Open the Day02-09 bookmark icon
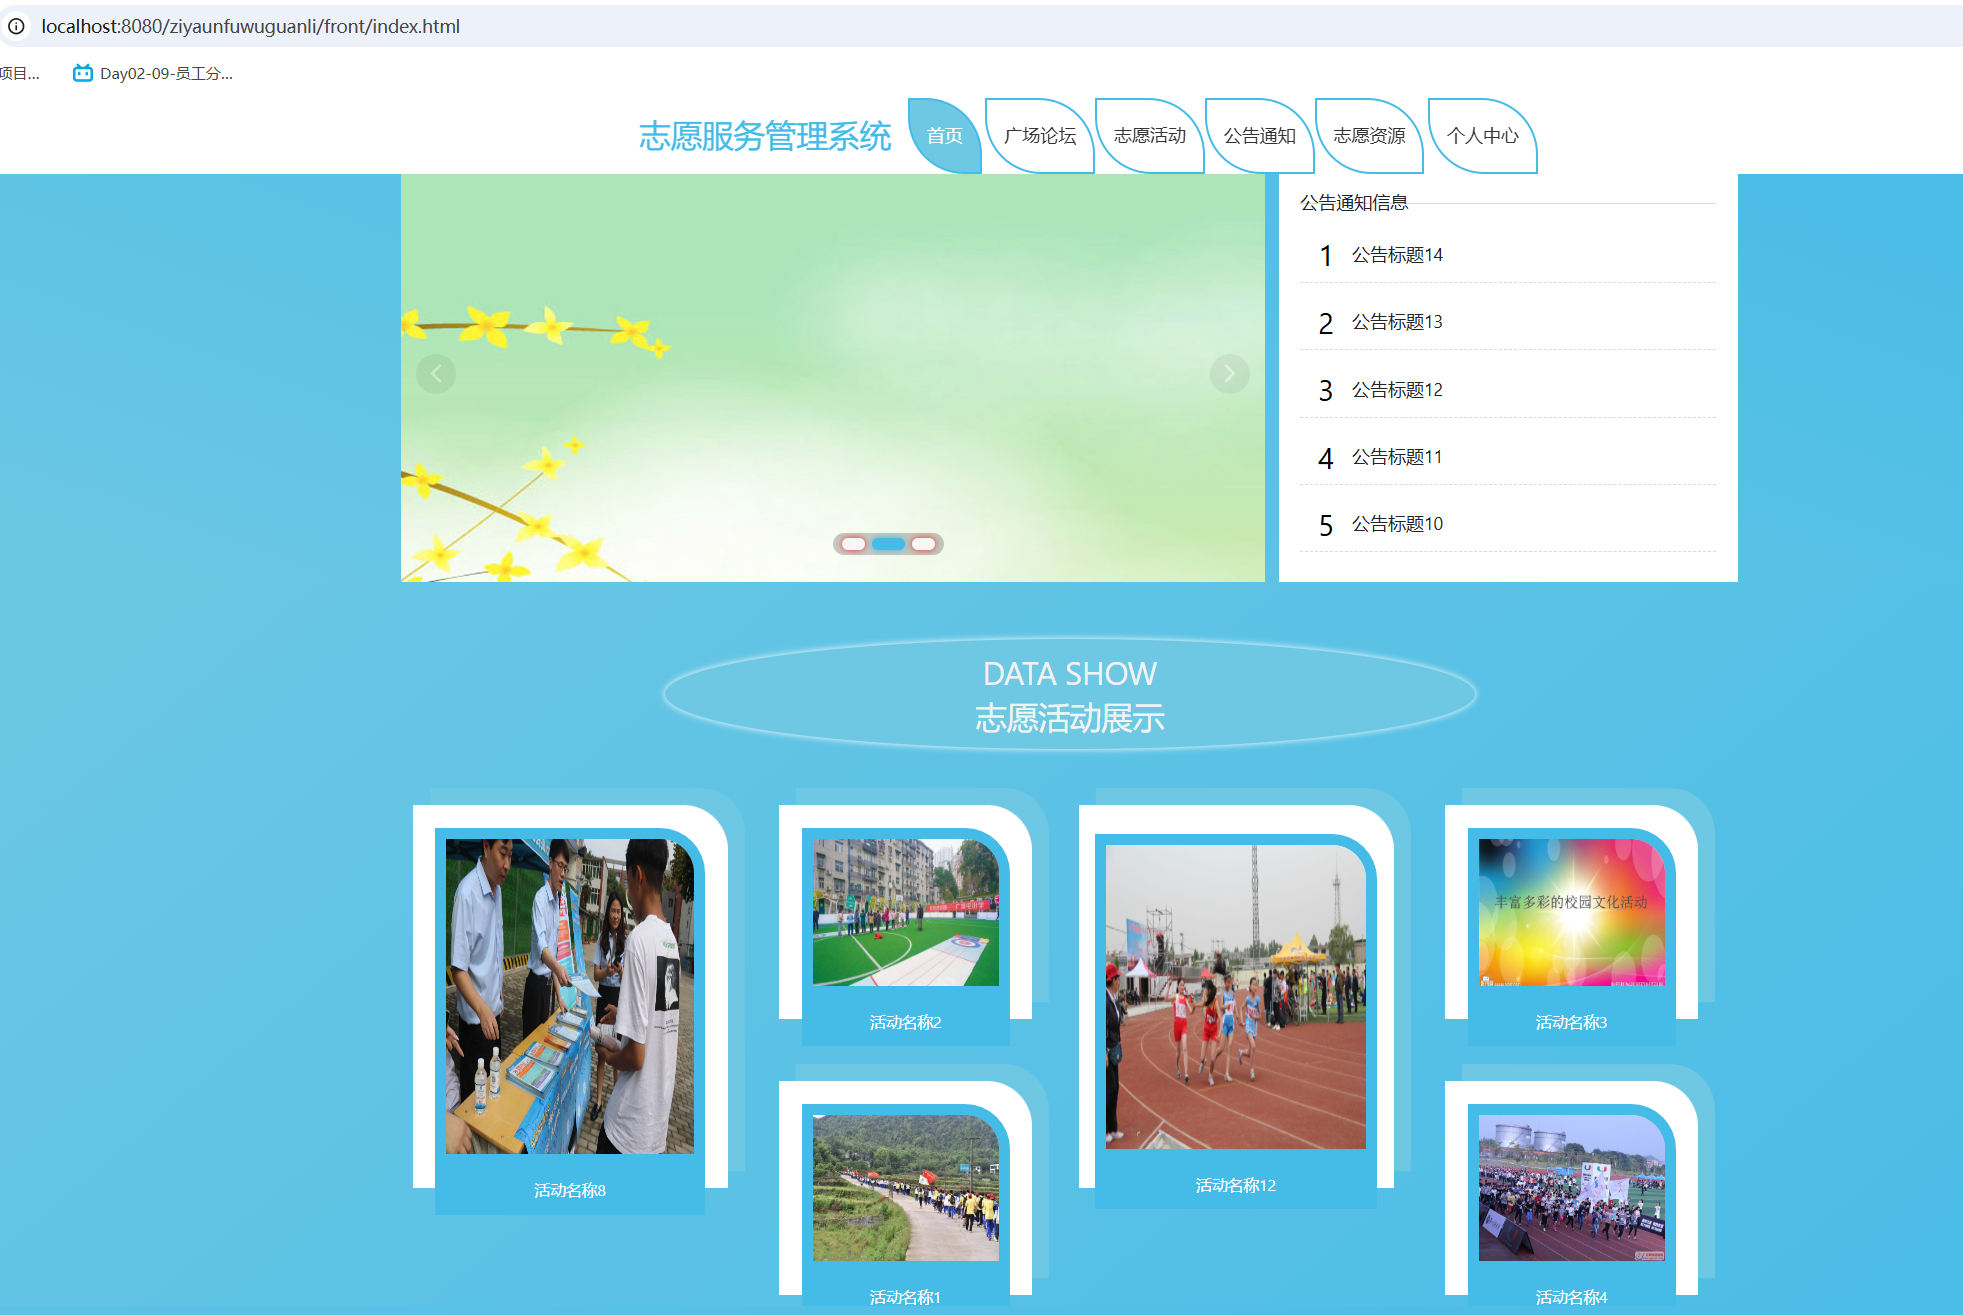 point(83,73)
